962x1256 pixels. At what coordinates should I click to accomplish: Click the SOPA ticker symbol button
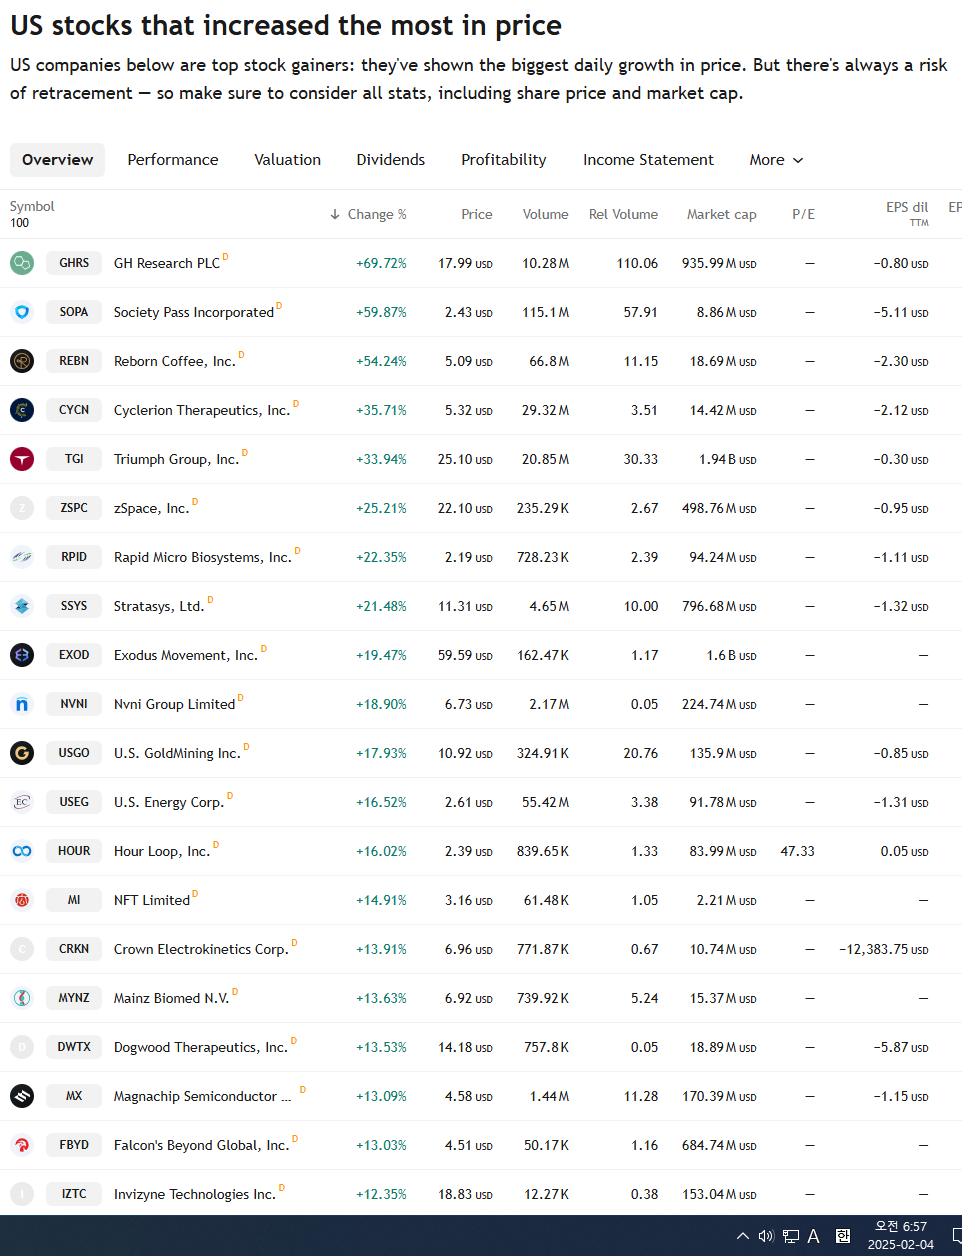point(74,312)
